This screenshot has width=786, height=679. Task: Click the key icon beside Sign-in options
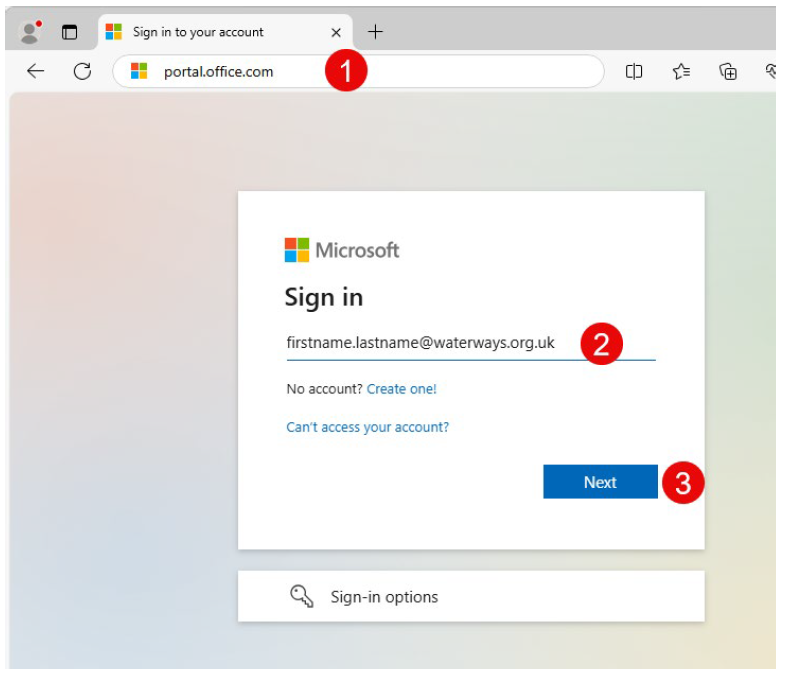click(x=302, y=596)
